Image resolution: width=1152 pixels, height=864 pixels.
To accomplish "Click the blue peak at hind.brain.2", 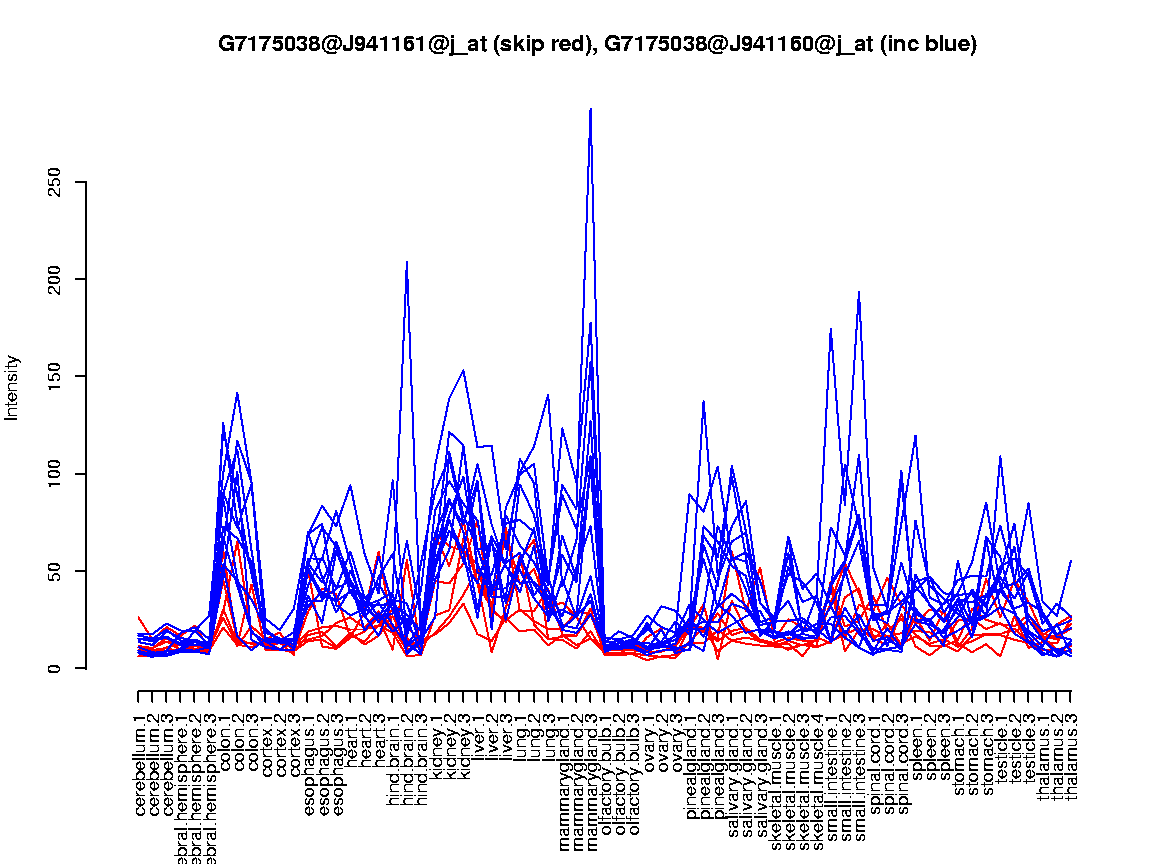I will pos(407,263).
